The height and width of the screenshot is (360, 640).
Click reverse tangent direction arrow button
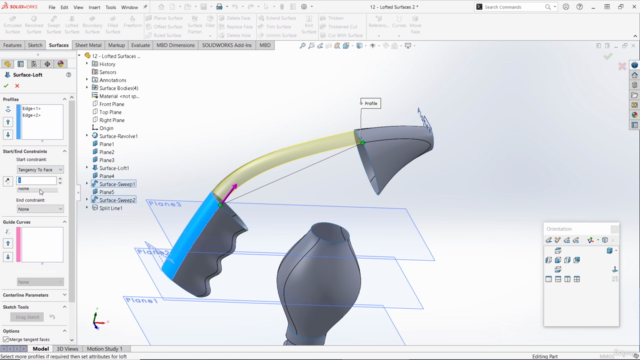(7, 181)
